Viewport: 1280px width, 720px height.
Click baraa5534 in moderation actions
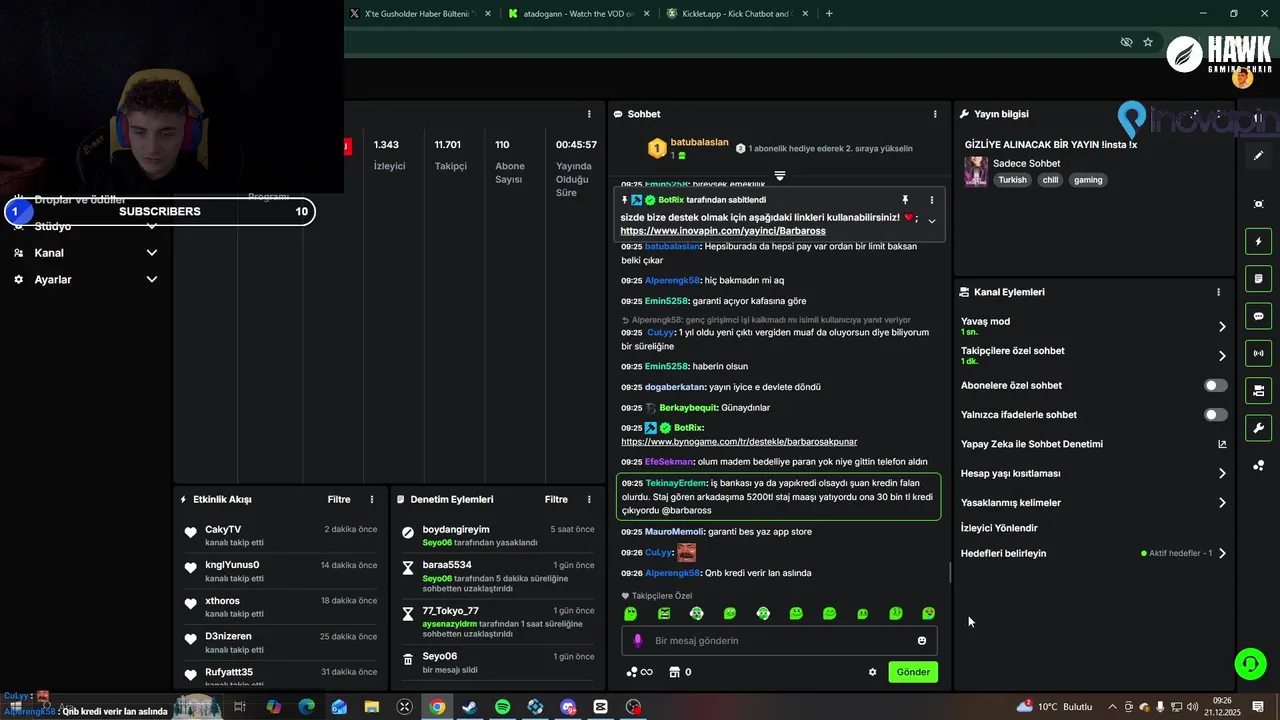447,565
